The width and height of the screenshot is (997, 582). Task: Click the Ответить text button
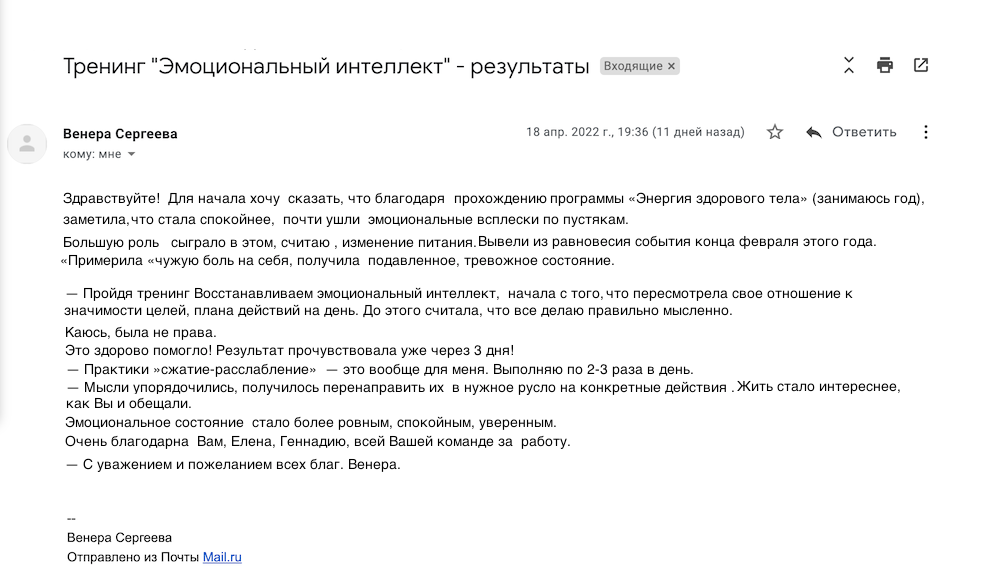pos(864,132)
